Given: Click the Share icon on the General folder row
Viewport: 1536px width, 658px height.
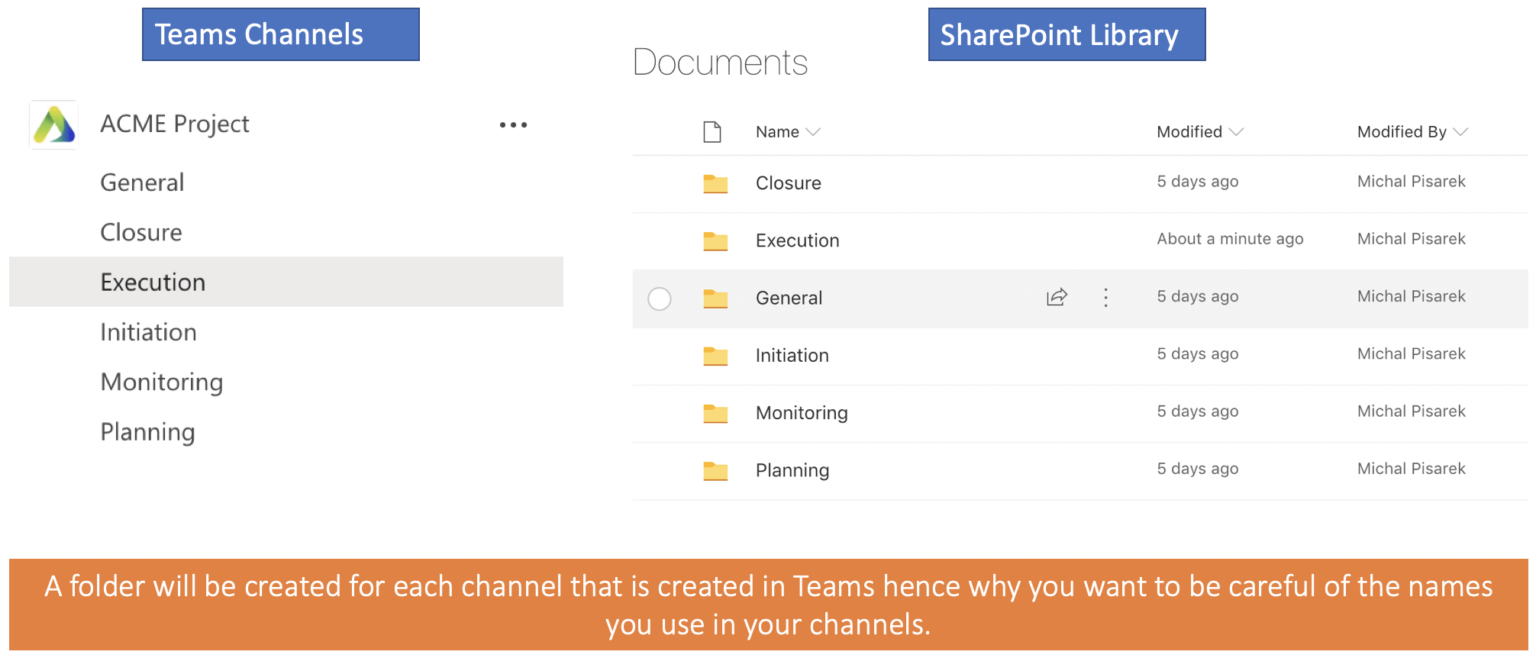Looking at the screenshot, I should [1056, 297].
